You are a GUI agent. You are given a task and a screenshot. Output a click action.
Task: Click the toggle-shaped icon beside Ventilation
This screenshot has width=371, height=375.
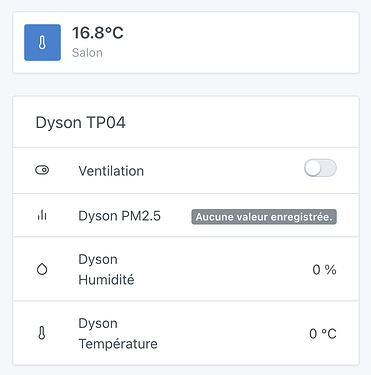point(42,170)
